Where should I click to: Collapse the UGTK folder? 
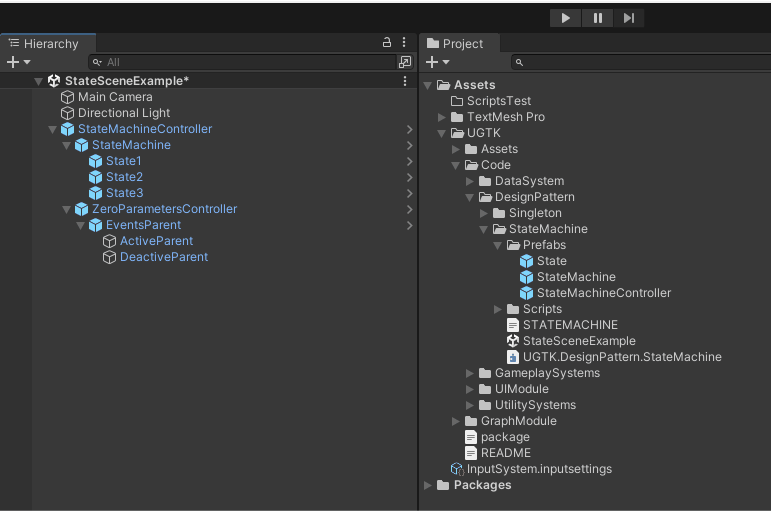[x=442, y=133]
